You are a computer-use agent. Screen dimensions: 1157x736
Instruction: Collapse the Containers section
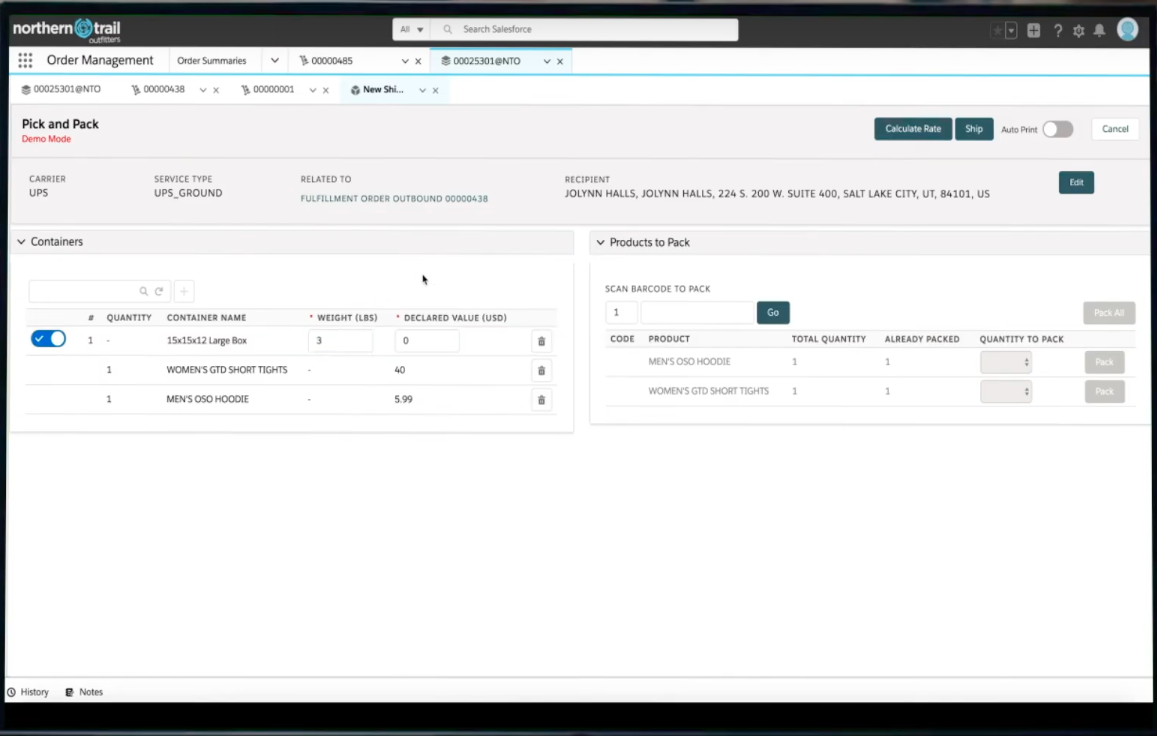pos(21,241)
